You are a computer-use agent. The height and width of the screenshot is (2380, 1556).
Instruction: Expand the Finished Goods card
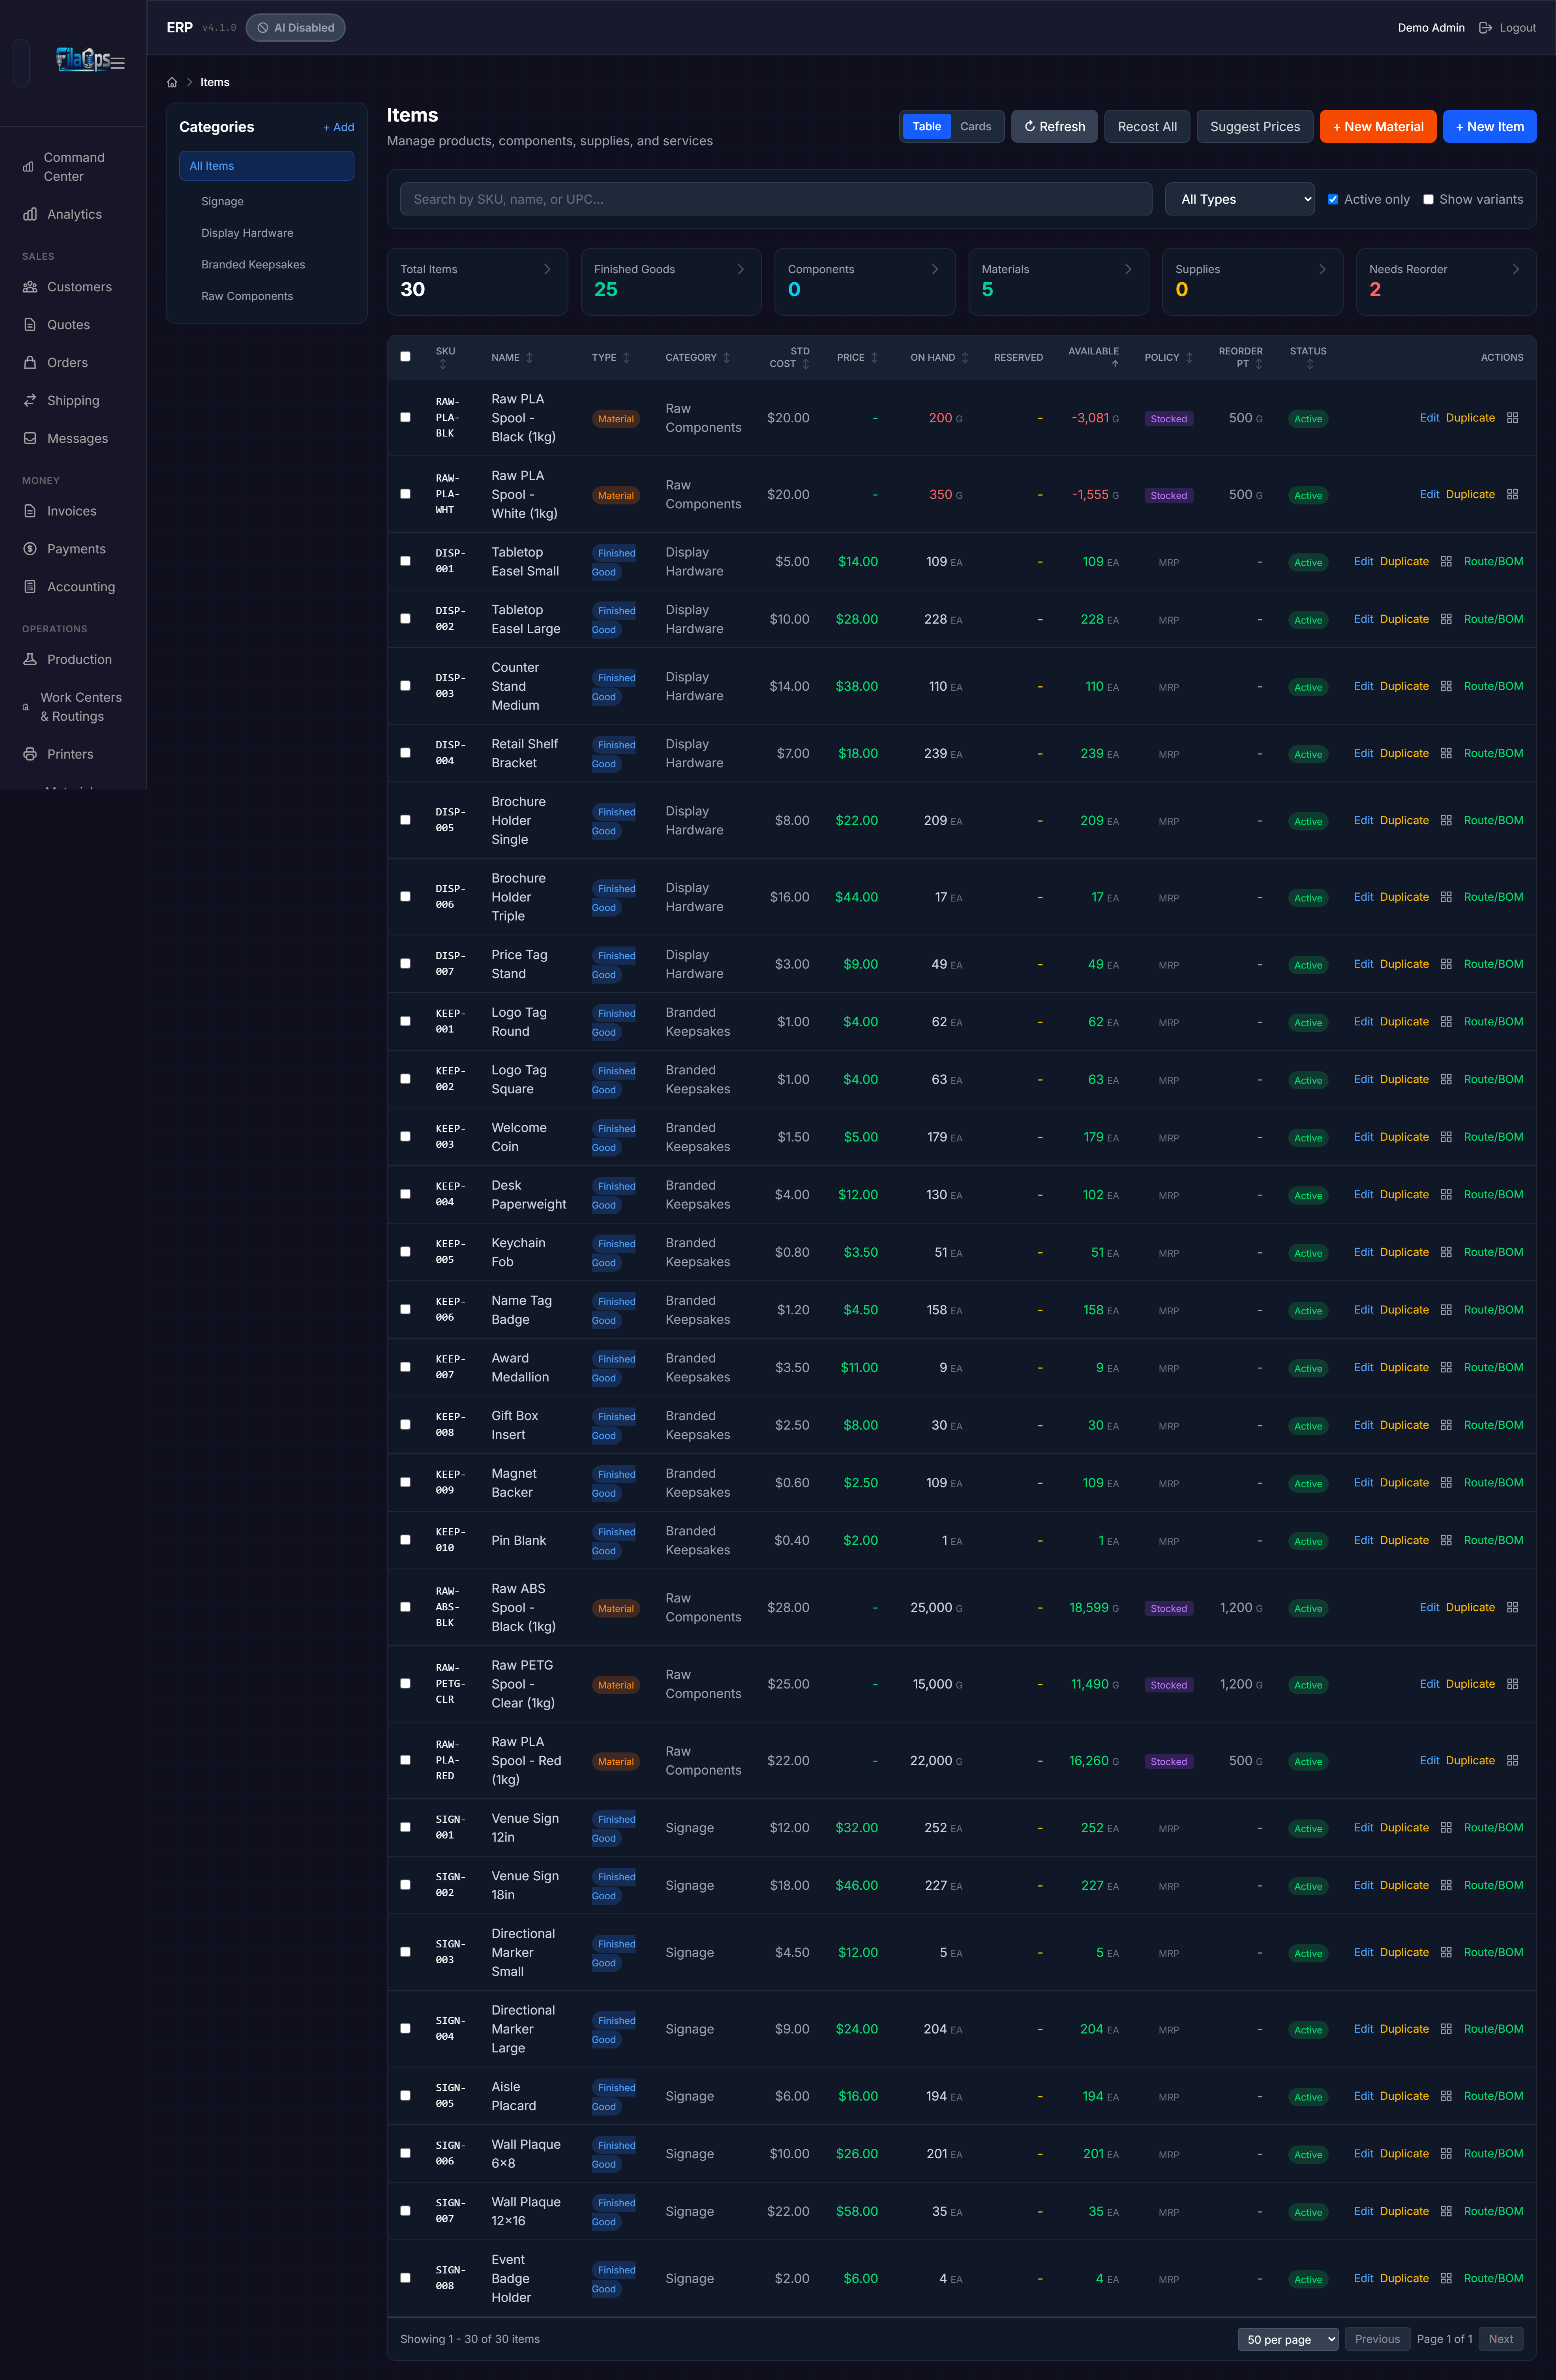click(x=671, y=282)
